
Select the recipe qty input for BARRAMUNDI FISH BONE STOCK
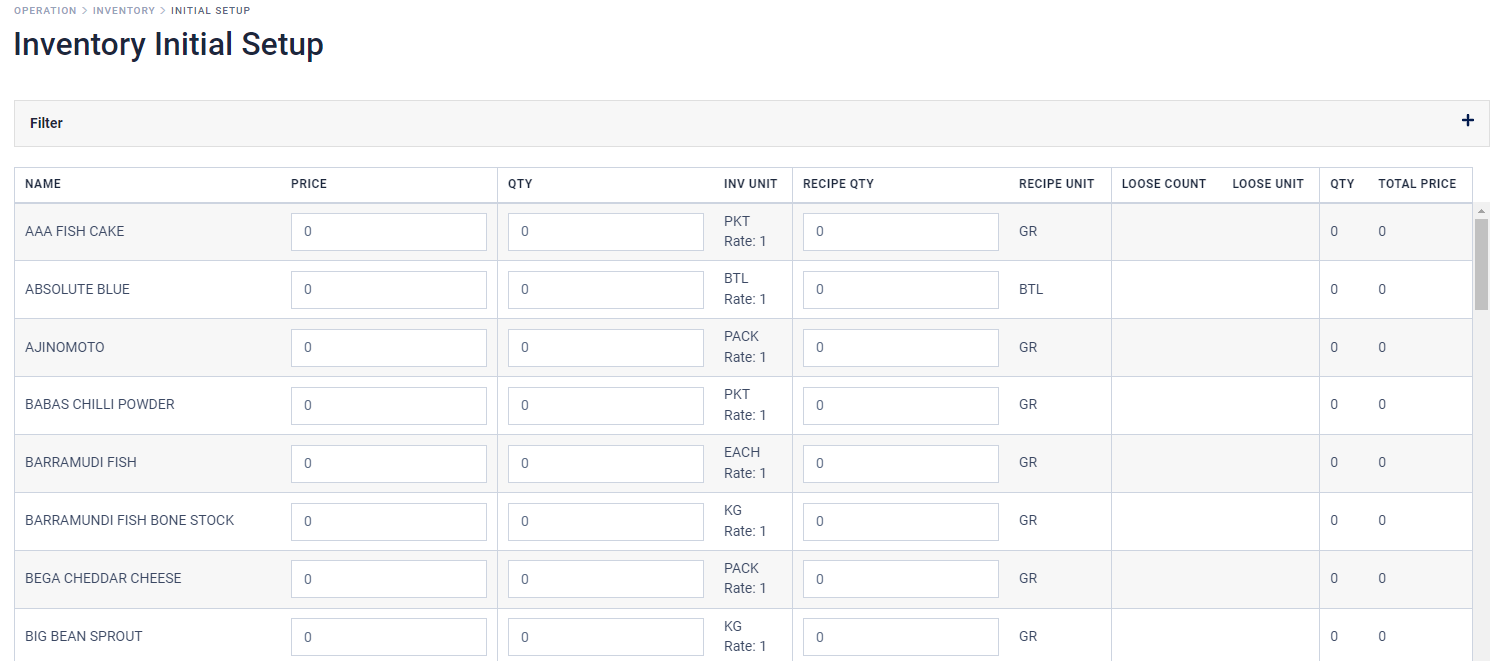tap(899, 521)
